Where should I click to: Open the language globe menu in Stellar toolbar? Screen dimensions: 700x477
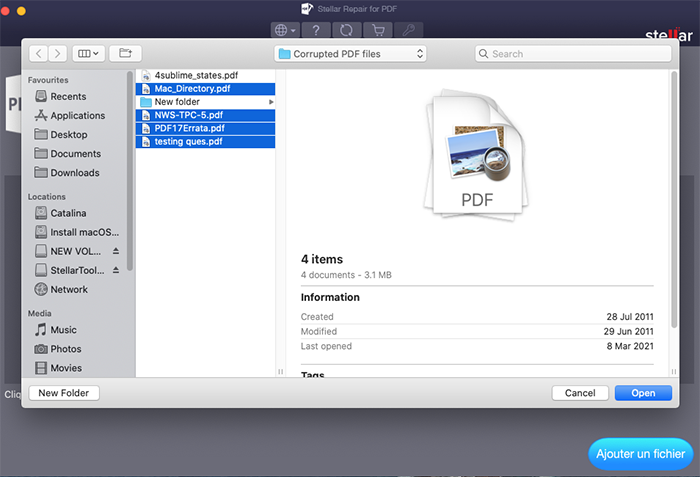285,30
